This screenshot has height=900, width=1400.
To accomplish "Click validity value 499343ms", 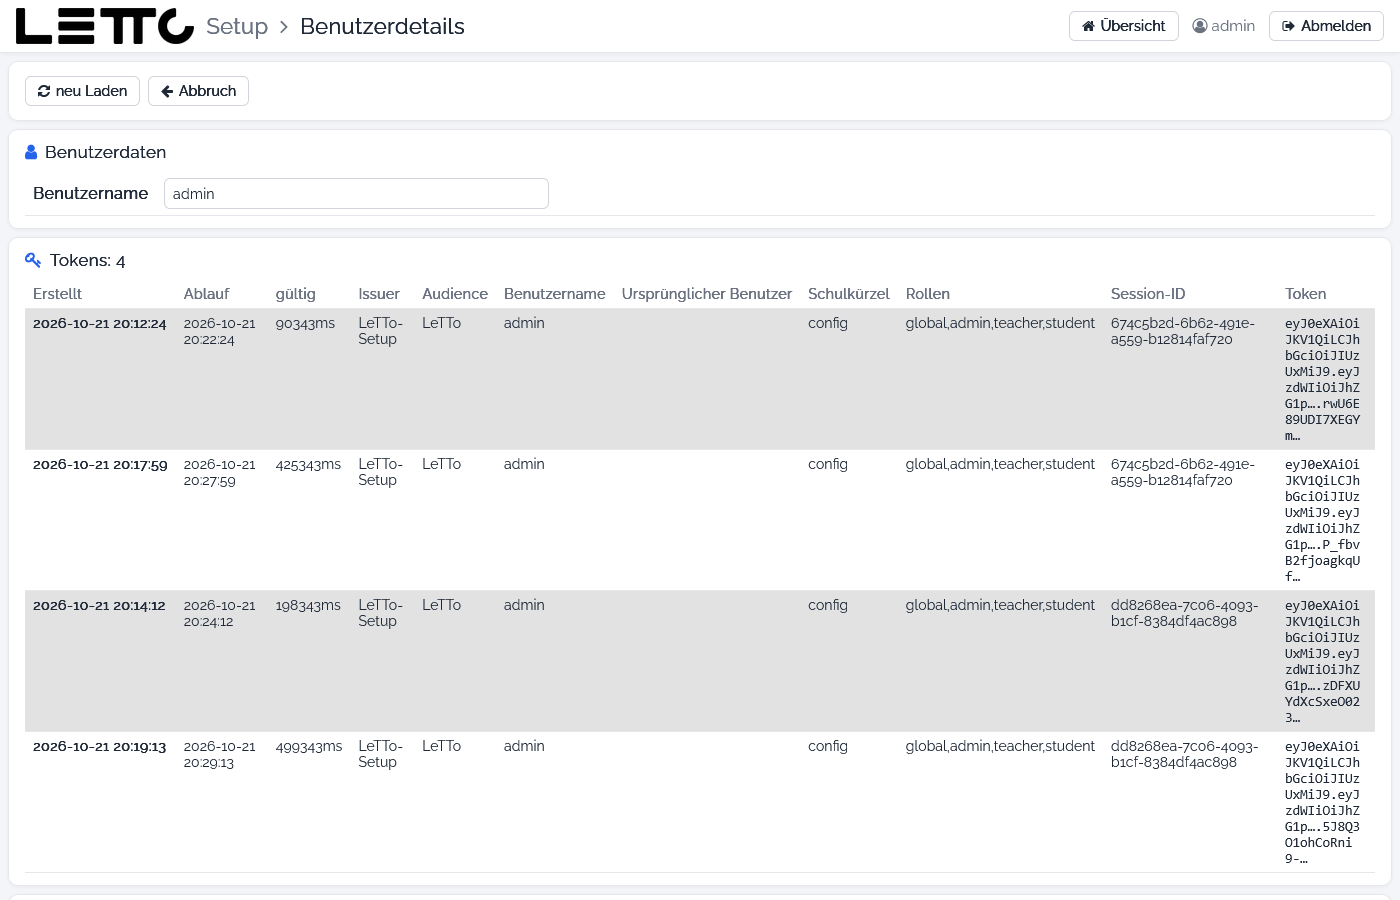I will click(309, 747).
